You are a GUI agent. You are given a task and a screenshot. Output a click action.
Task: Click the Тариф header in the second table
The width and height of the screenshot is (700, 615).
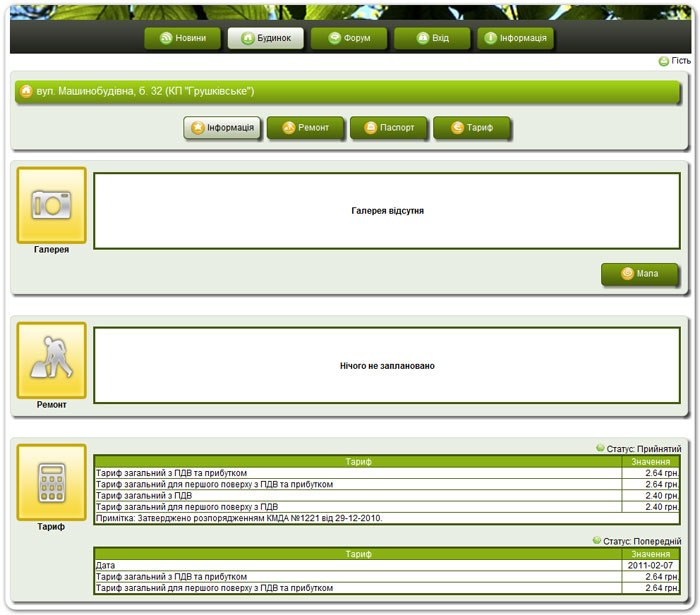coord(358,554)
